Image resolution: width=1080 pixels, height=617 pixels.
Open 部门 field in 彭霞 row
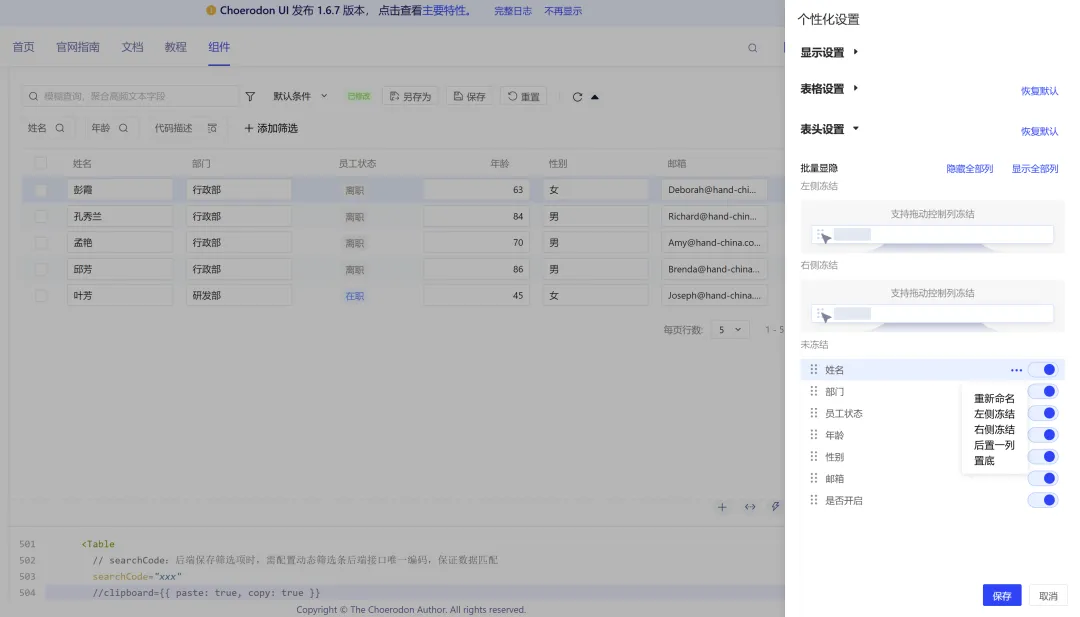[238, 190]
